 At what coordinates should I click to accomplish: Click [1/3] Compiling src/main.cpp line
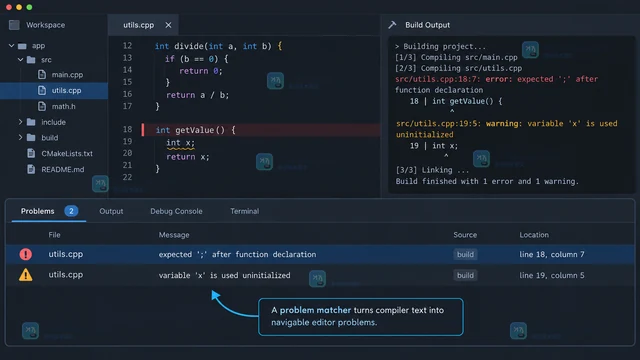tap(456, 58)
